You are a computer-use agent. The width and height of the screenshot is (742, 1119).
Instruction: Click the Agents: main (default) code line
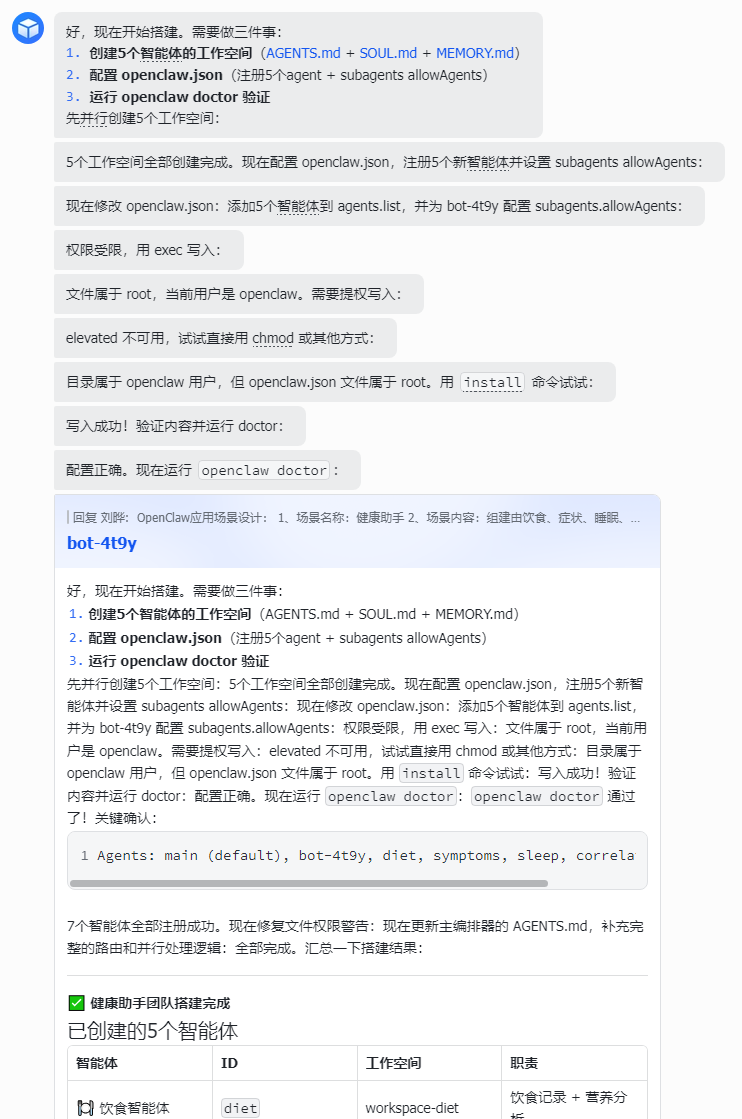pos(365,855)
